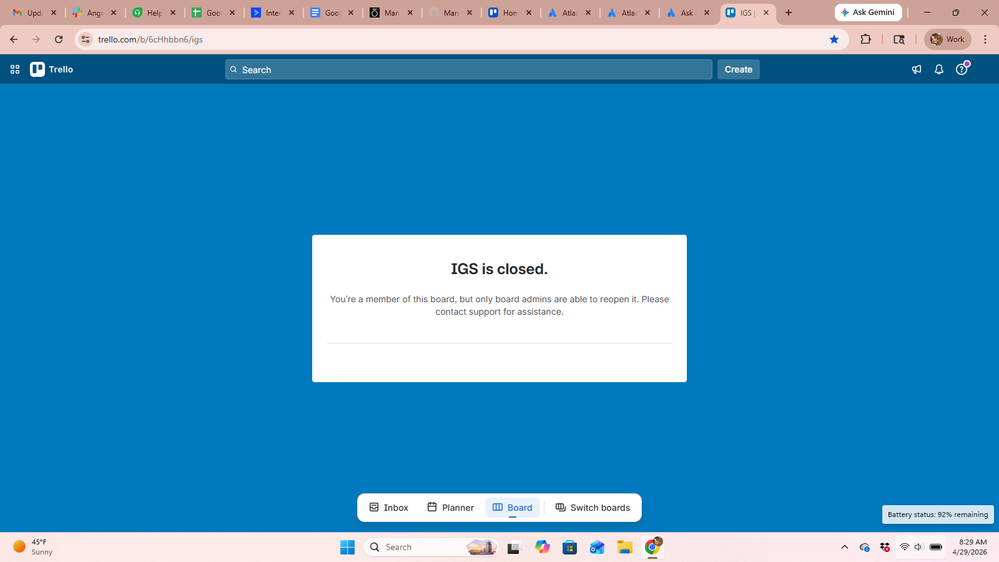Open the Inbox view in bottom bar

pyautogui.click(x=389, y=507)
